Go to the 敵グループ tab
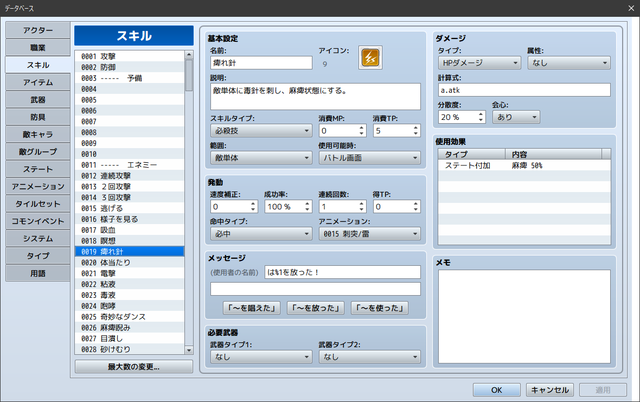The width and height of the screenshot is (640, 402). point(38,152)
